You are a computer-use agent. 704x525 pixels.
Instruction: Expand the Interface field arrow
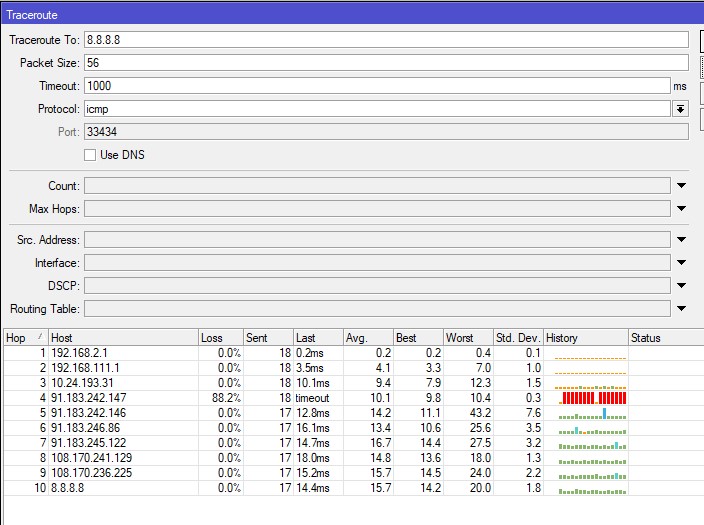tap(681, 262)
